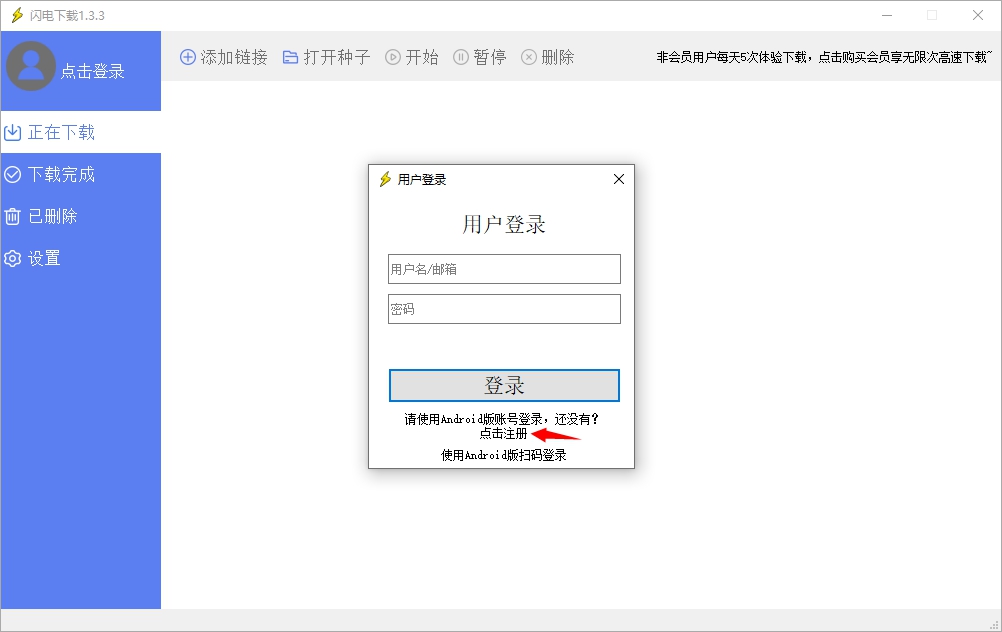Image resolution: width=1002 pixels, height=632 pixels.
Task: Click the lightning app logo in title bar
Action: coord(15,15)
